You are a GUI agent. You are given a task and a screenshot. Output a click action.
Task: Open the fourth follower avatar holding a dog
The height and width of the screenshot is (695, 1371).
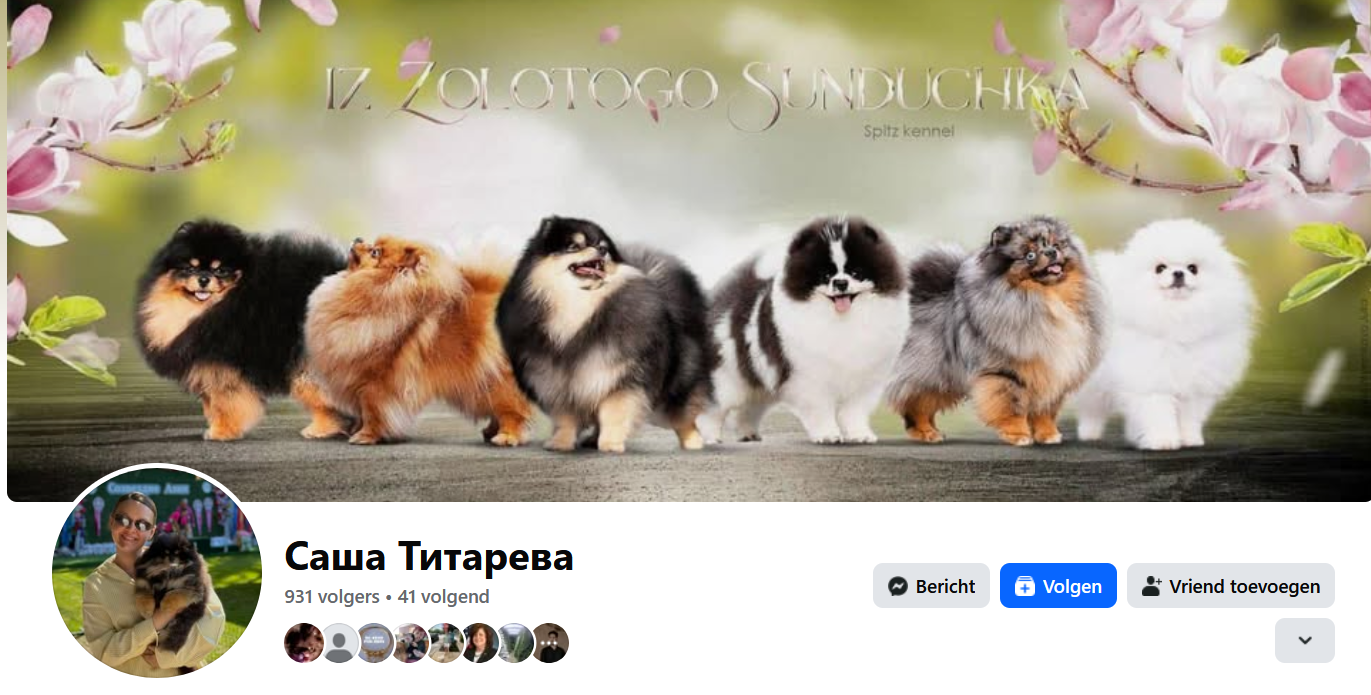[410, 643]
